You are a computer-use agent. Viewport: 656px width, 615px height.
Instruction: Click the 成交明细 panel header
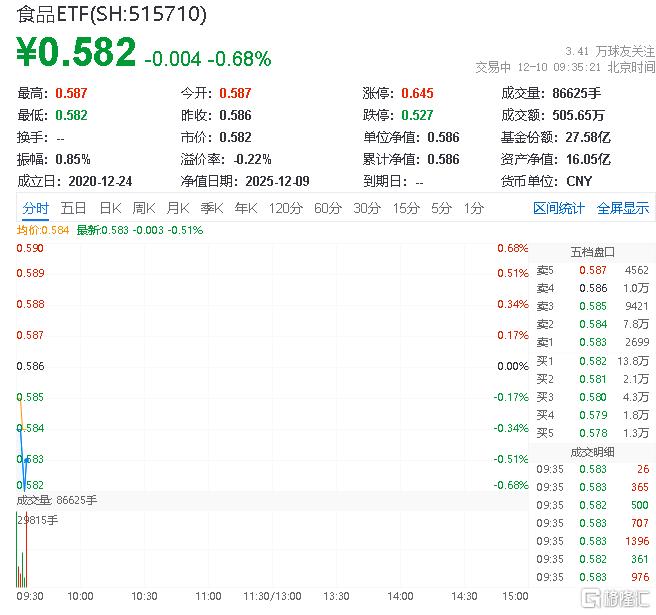point(592,452)
